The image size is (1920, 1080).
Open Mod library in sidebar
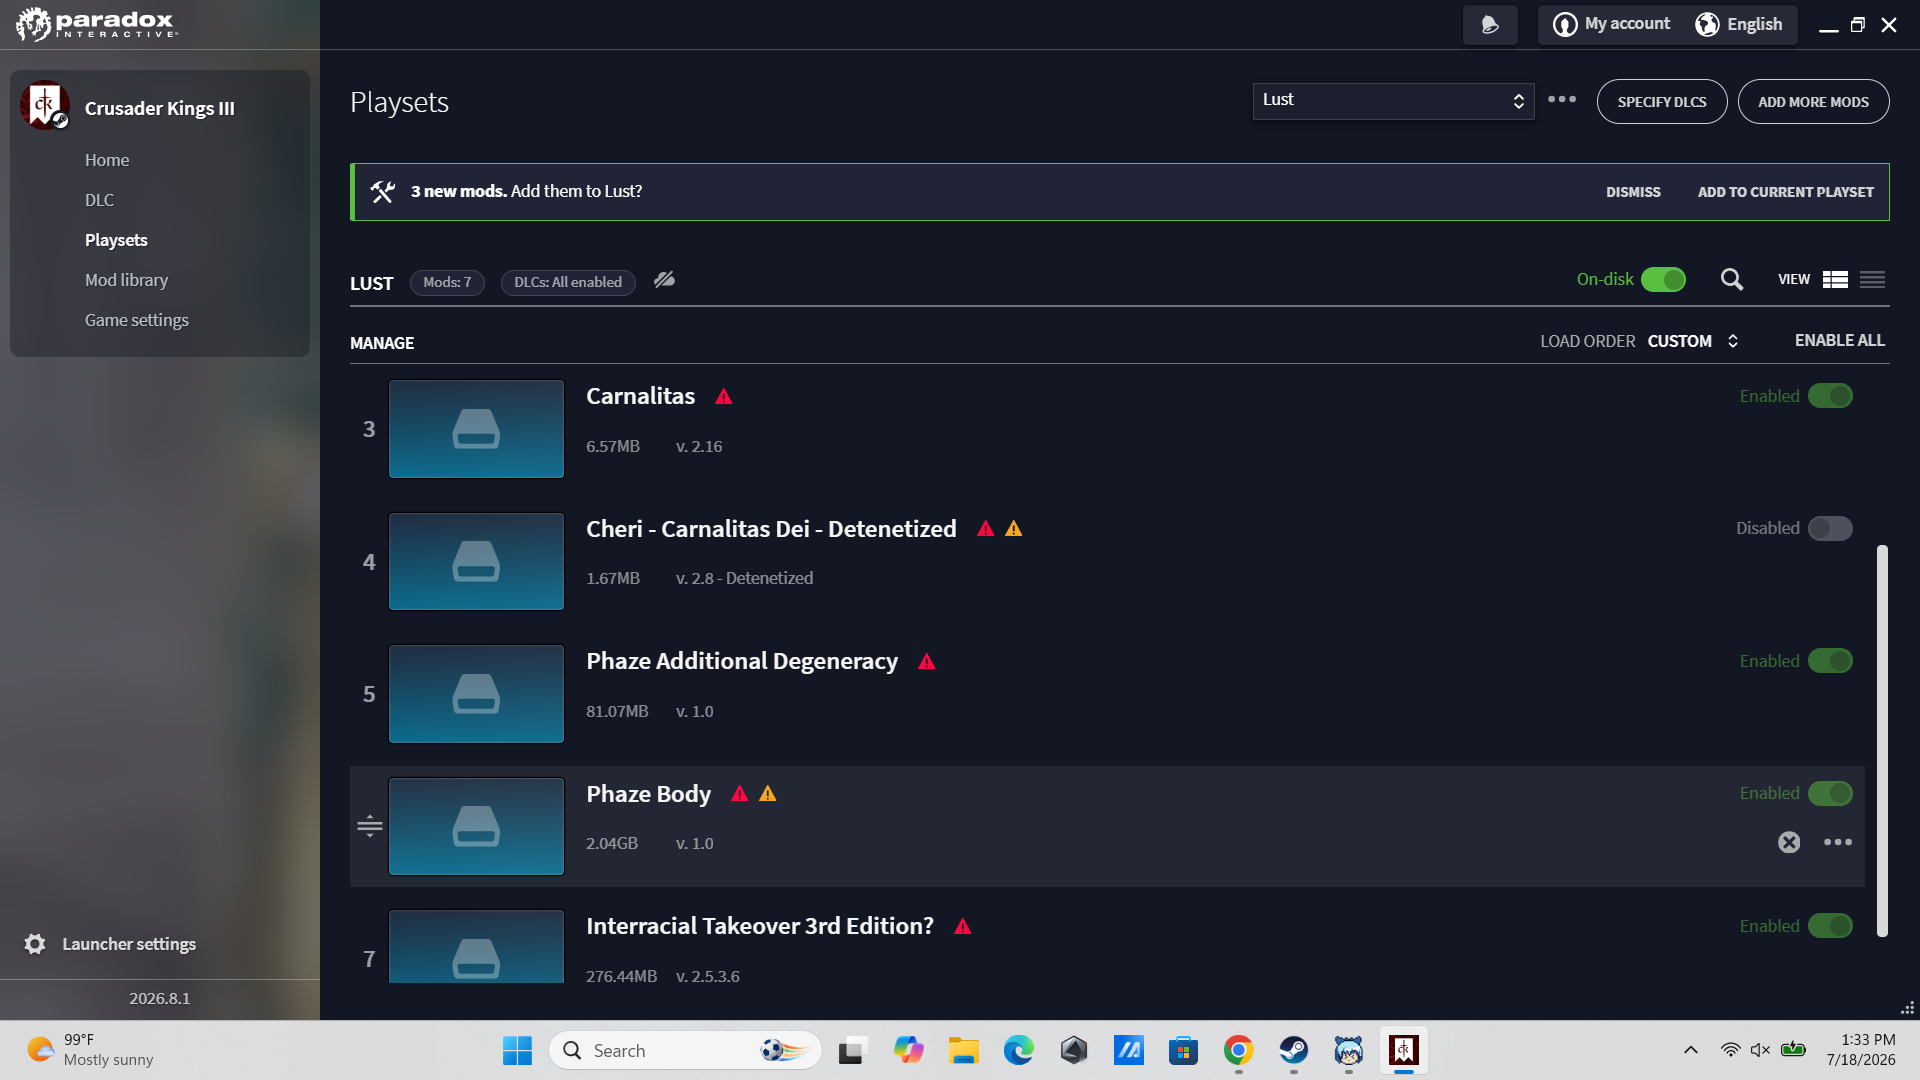pyautogui.click(x=126, y=280)
